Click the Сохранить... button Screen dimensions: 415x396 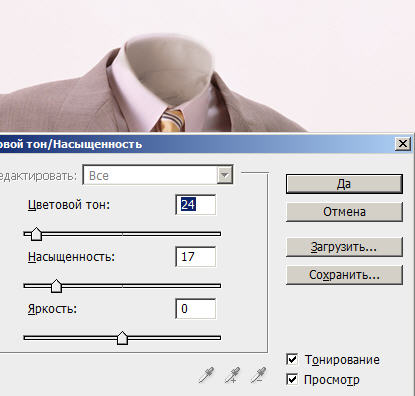pos(344,275)
